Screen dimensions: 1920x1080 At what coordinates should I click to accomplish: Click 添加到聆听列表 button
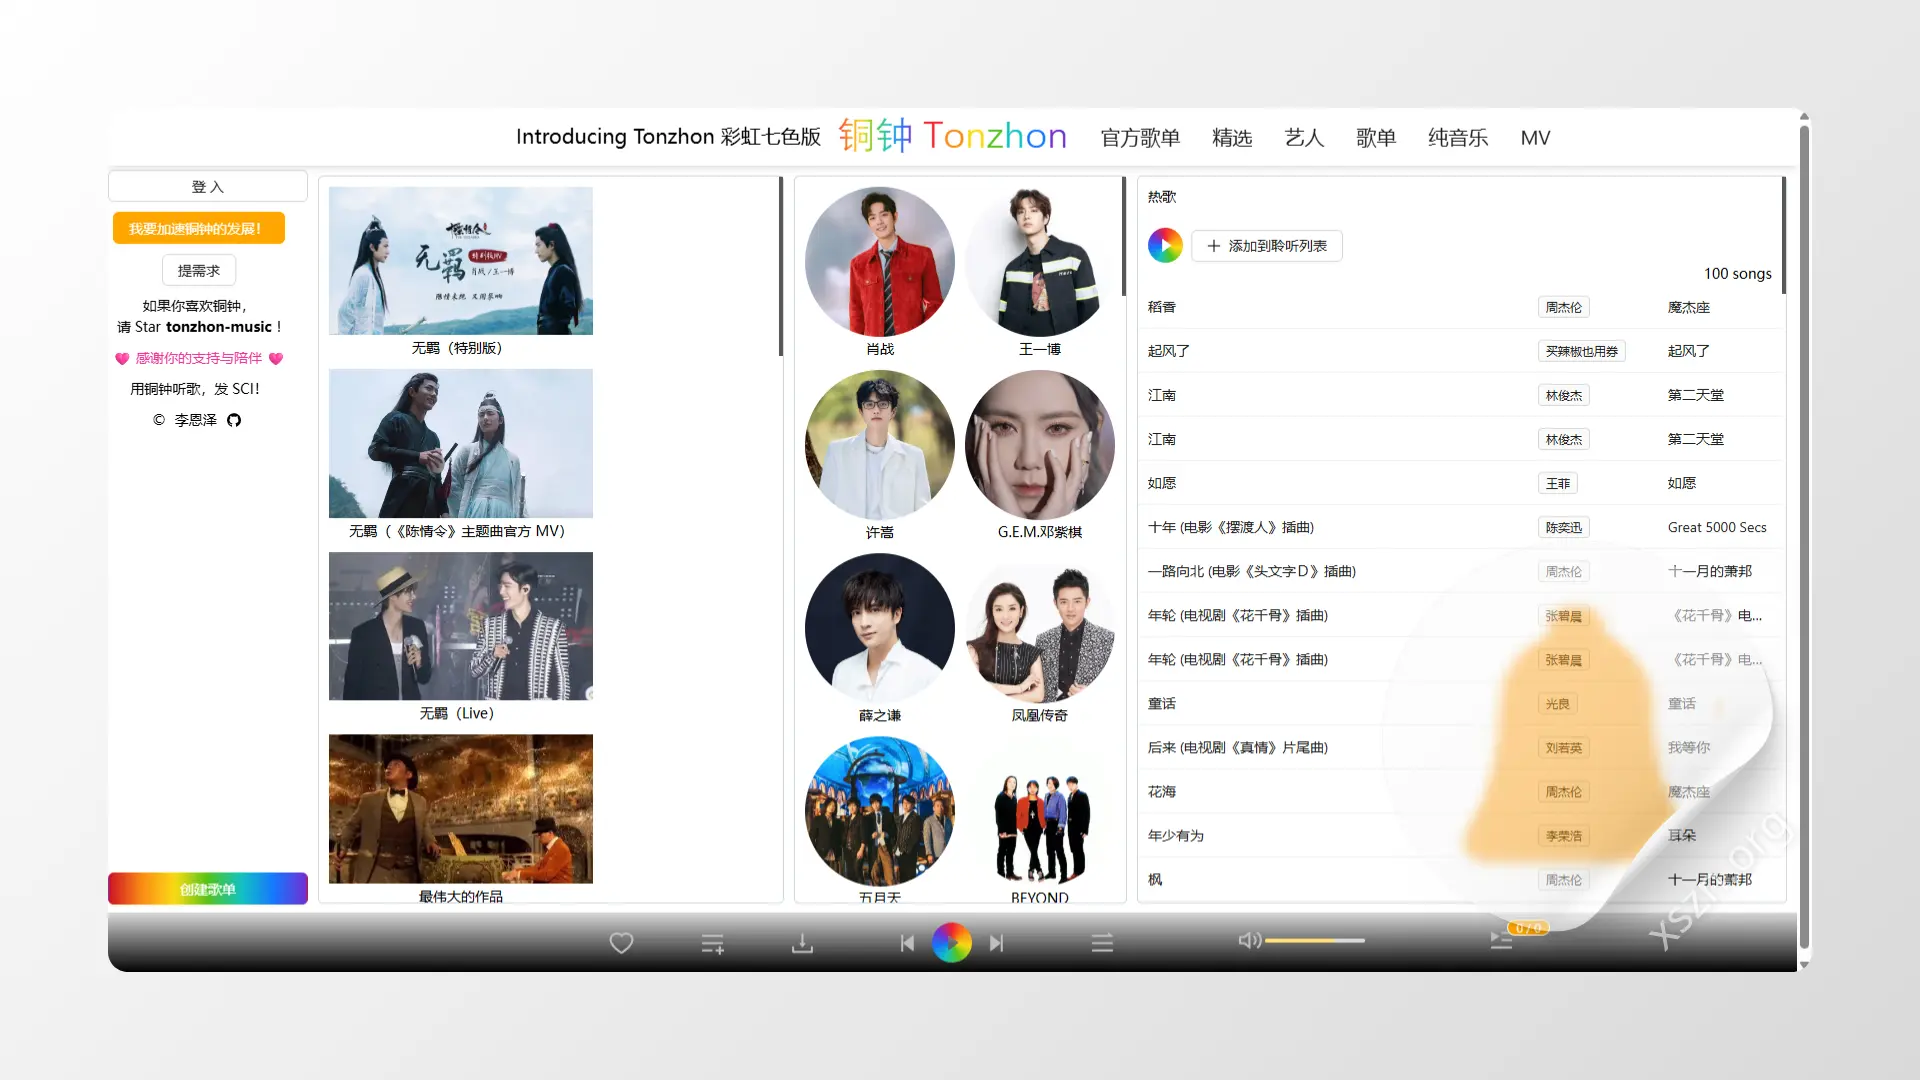[x=1267, y=246]
